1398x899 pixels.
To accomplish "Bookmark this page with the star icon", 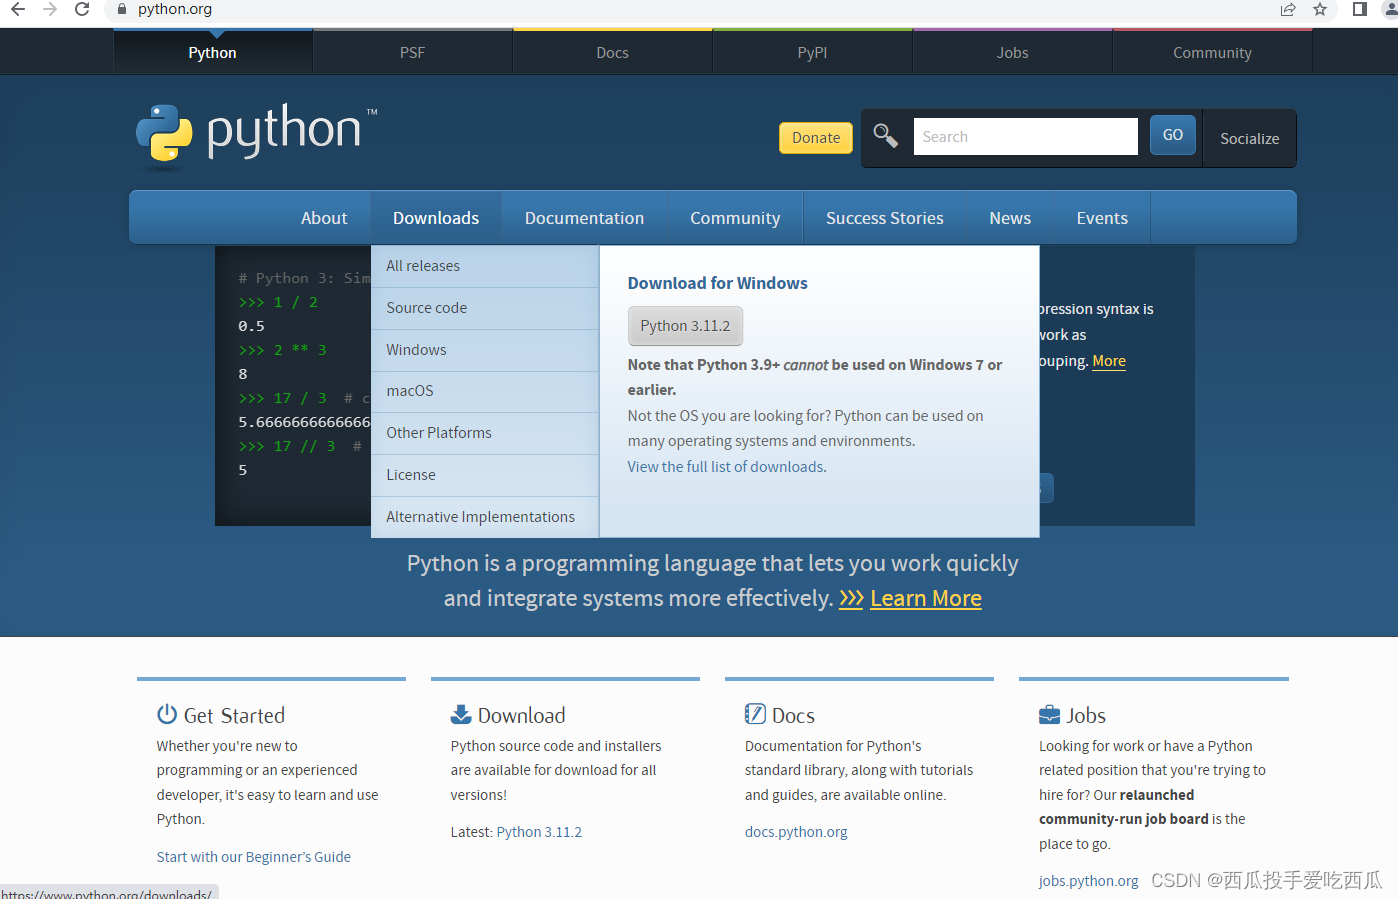I will pyautogui.click(x=1320, y=9).
